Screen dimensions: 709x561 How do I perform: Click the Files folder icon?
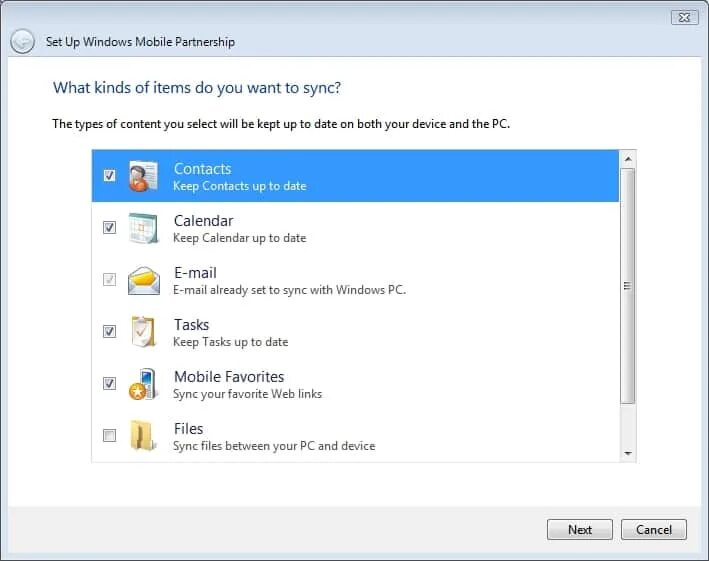coord(143,436)
